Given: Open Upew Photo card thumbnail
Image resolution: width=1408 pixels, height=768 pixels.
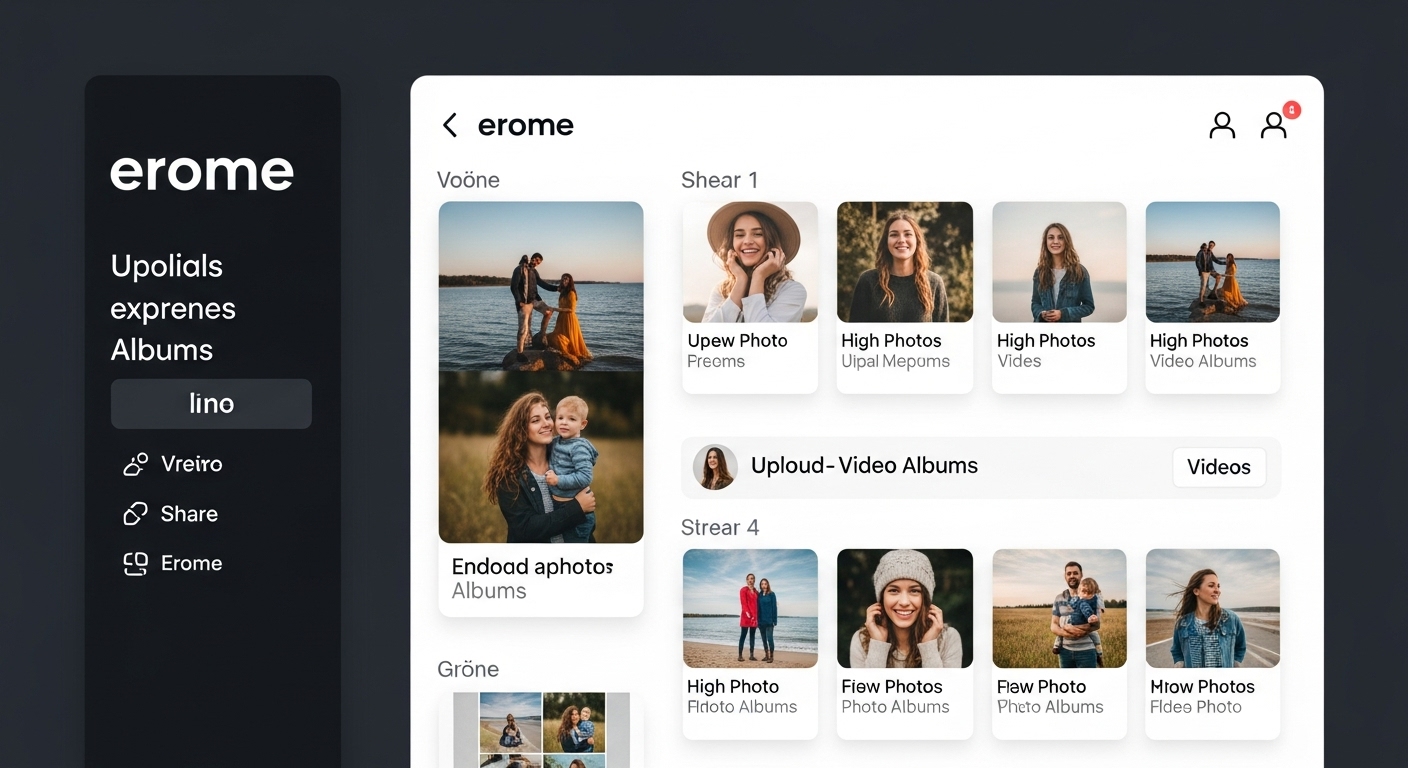Looking at the screenshot, I should click(x=750, y=262).
